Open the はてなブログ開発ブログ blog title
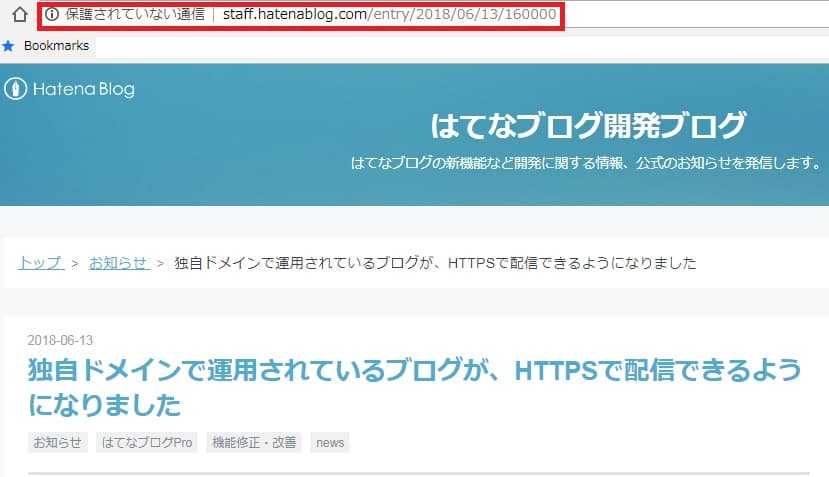 588,125
